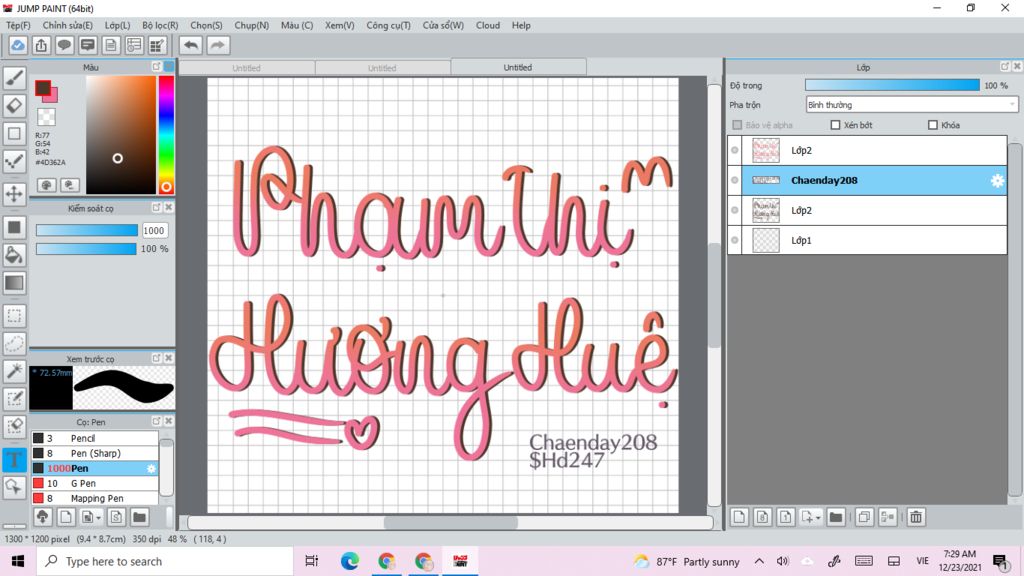Viewport: 1024px width, 576px height.
Task: Select the Pencil brush
Action: pos(95,438)
